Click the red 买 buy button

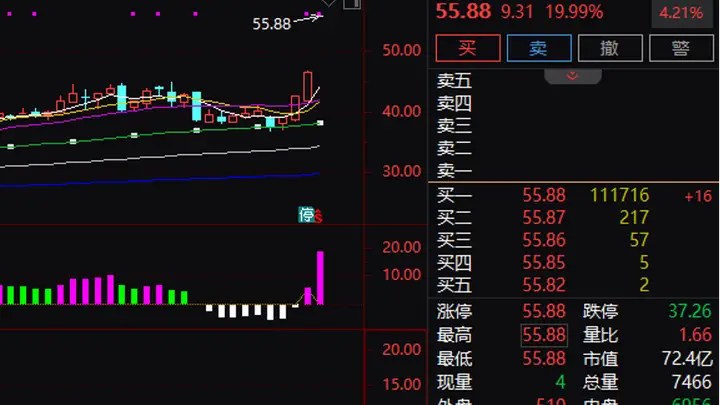(x=468, y=48)
